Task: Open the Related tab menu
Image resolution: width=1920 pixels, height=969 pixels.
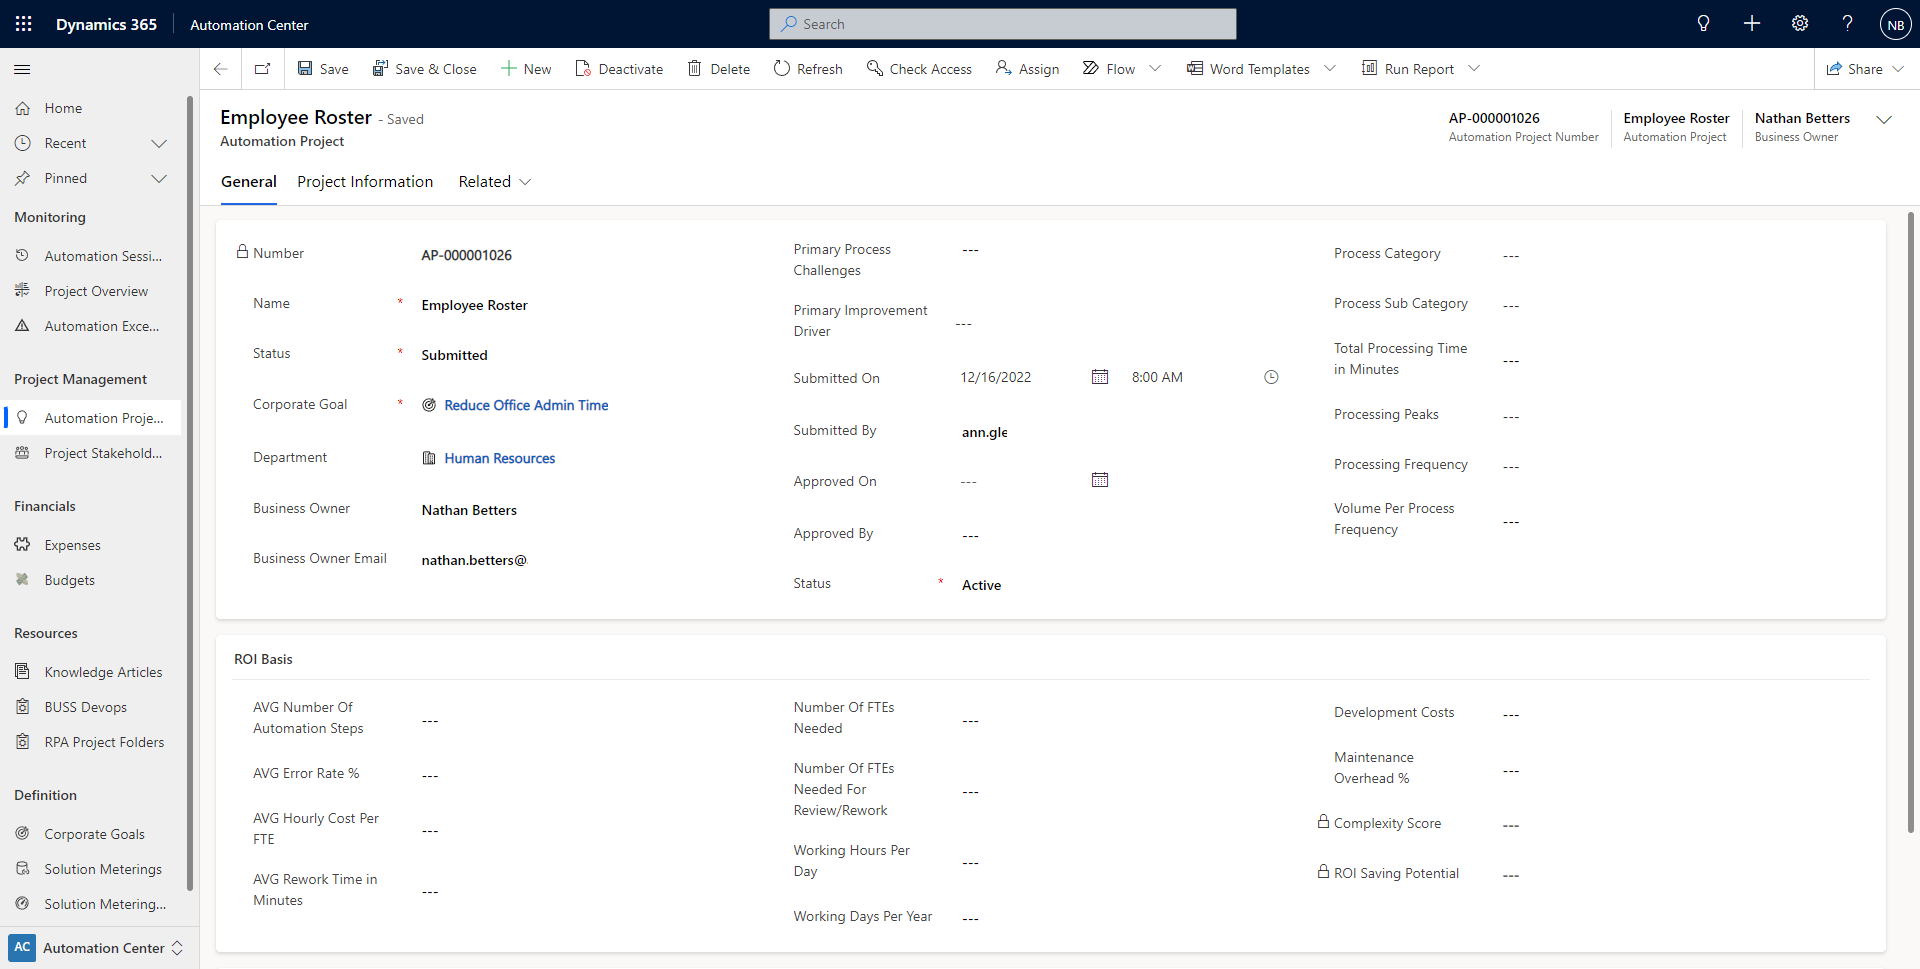Action: click(494, 181)
